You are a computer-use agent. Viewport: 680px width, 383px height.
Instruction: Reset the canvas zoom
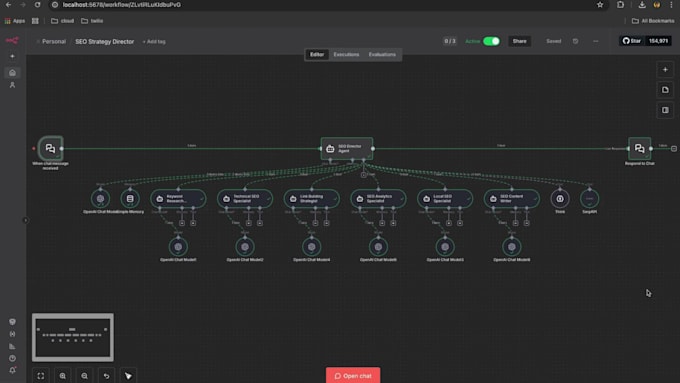point(106,376)
